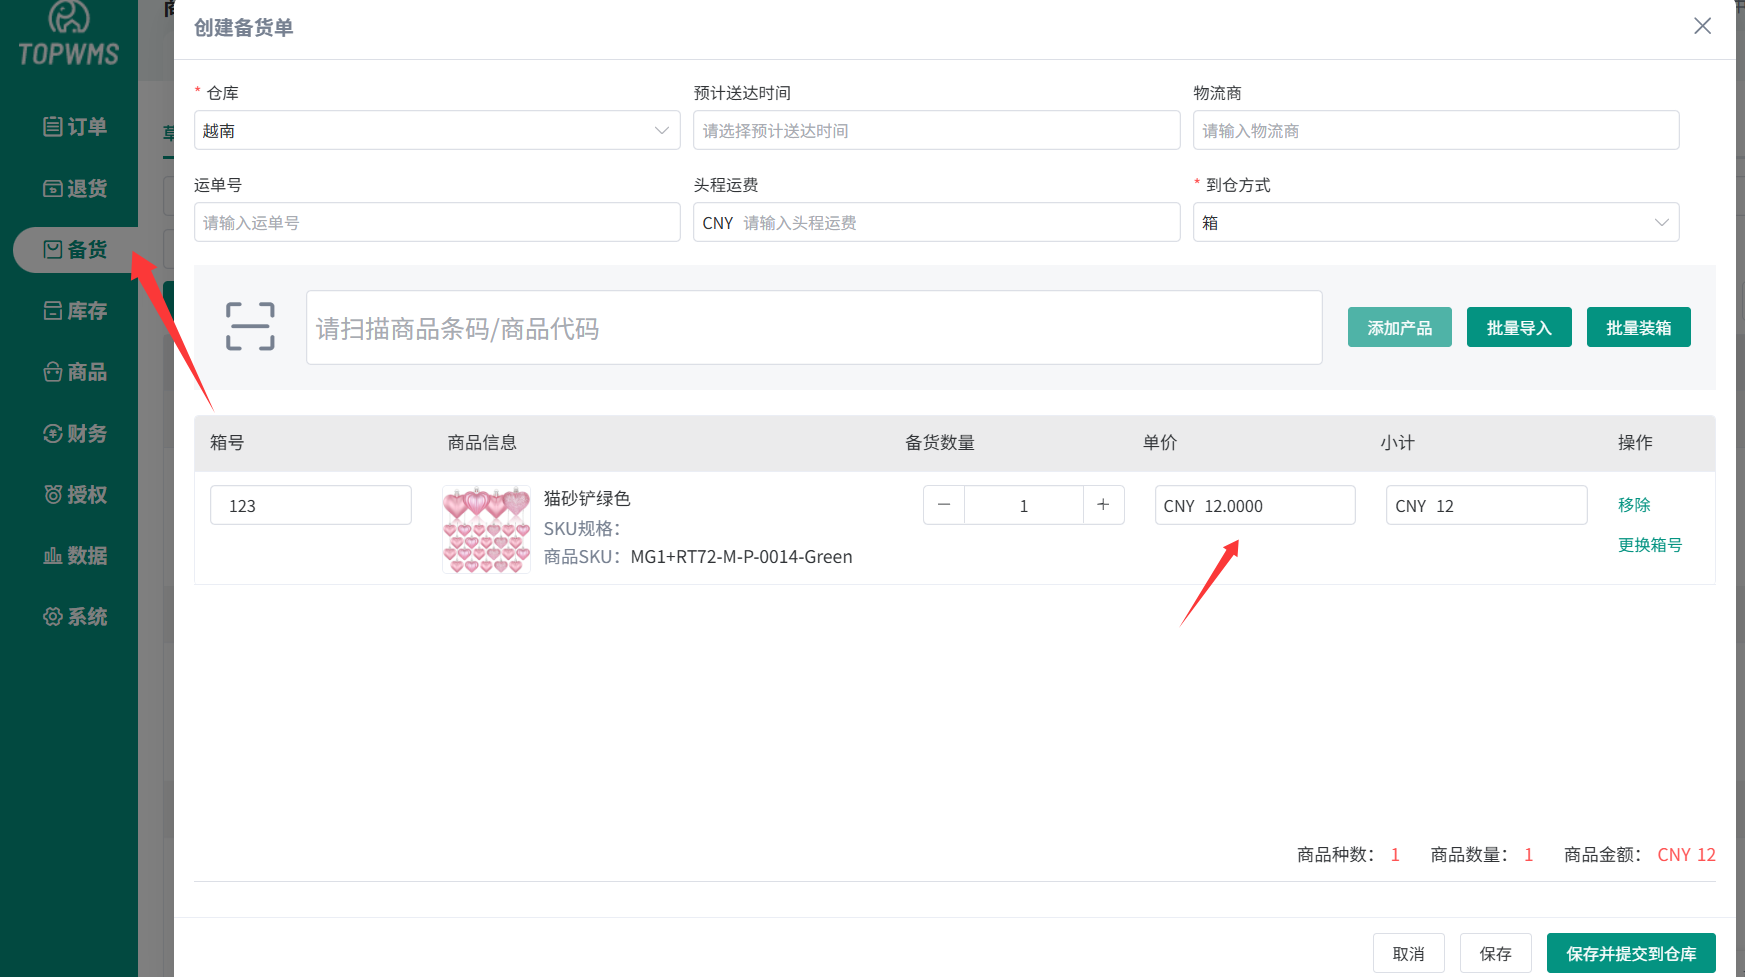Decrease 备货数量 with minus button
Screen dimensions: 1745x977
[944, 505]
